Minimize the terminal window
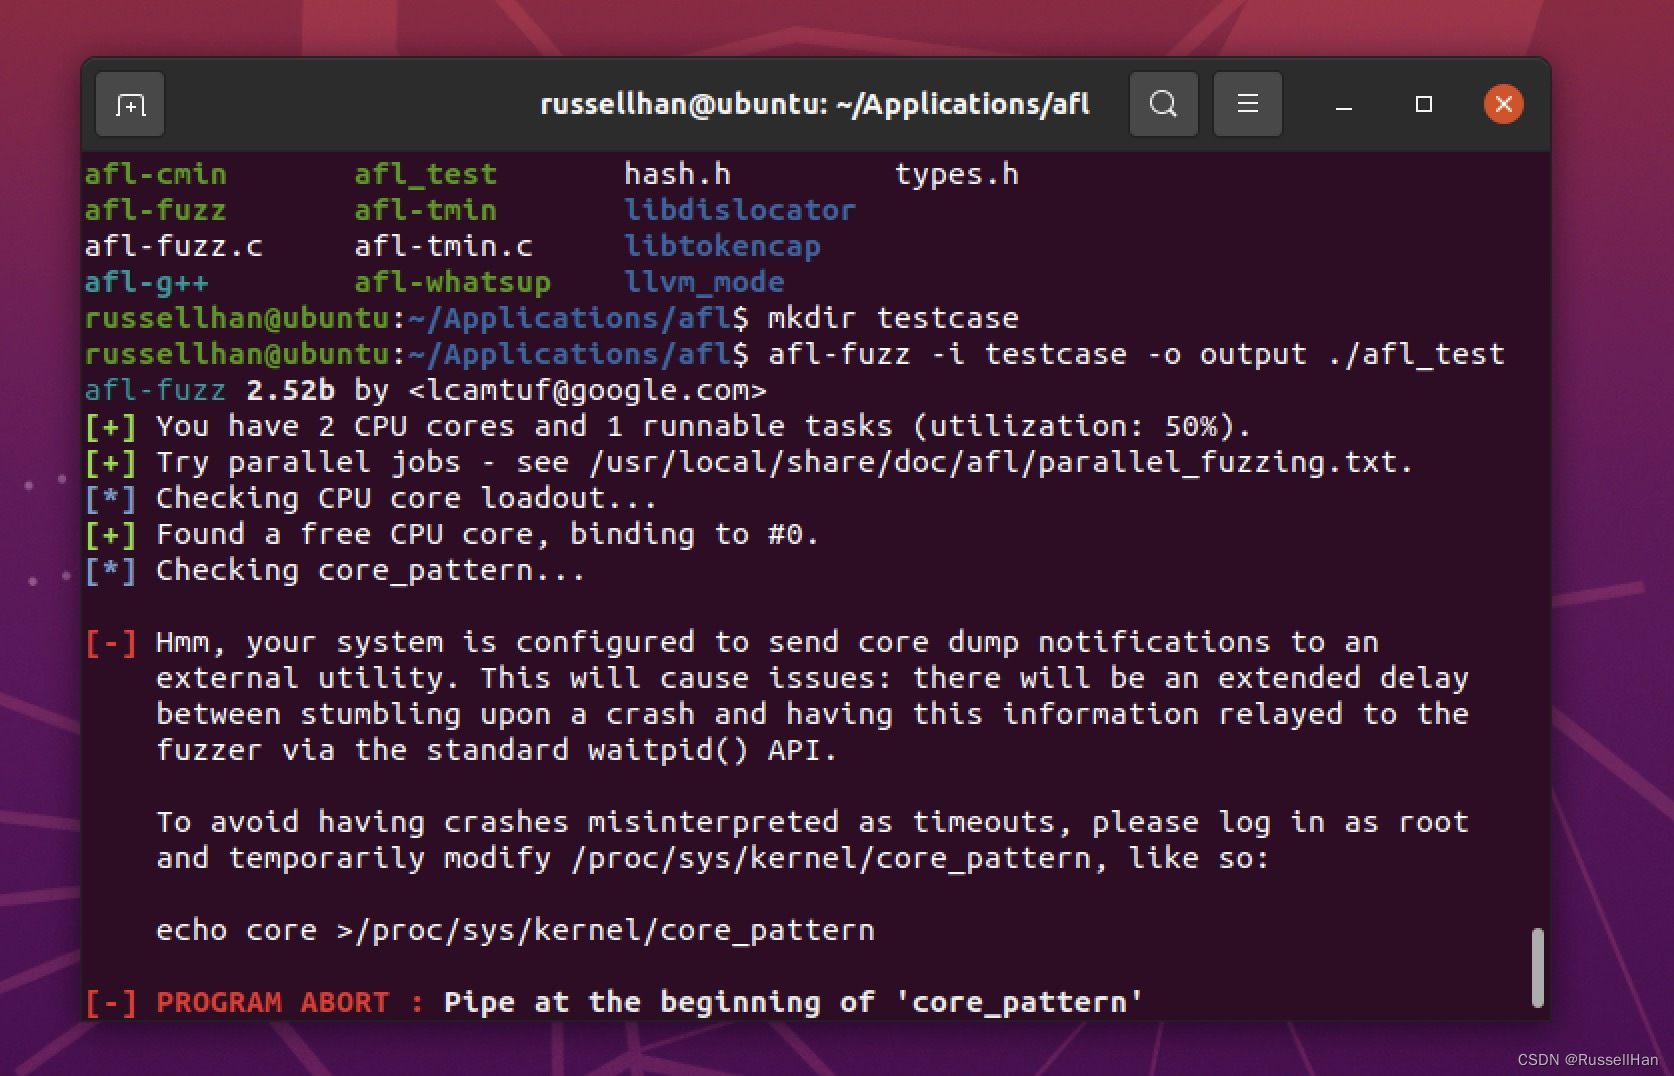Image resolution: width=1674 pixels, height=1076 pixels. tap(1344, 104)
